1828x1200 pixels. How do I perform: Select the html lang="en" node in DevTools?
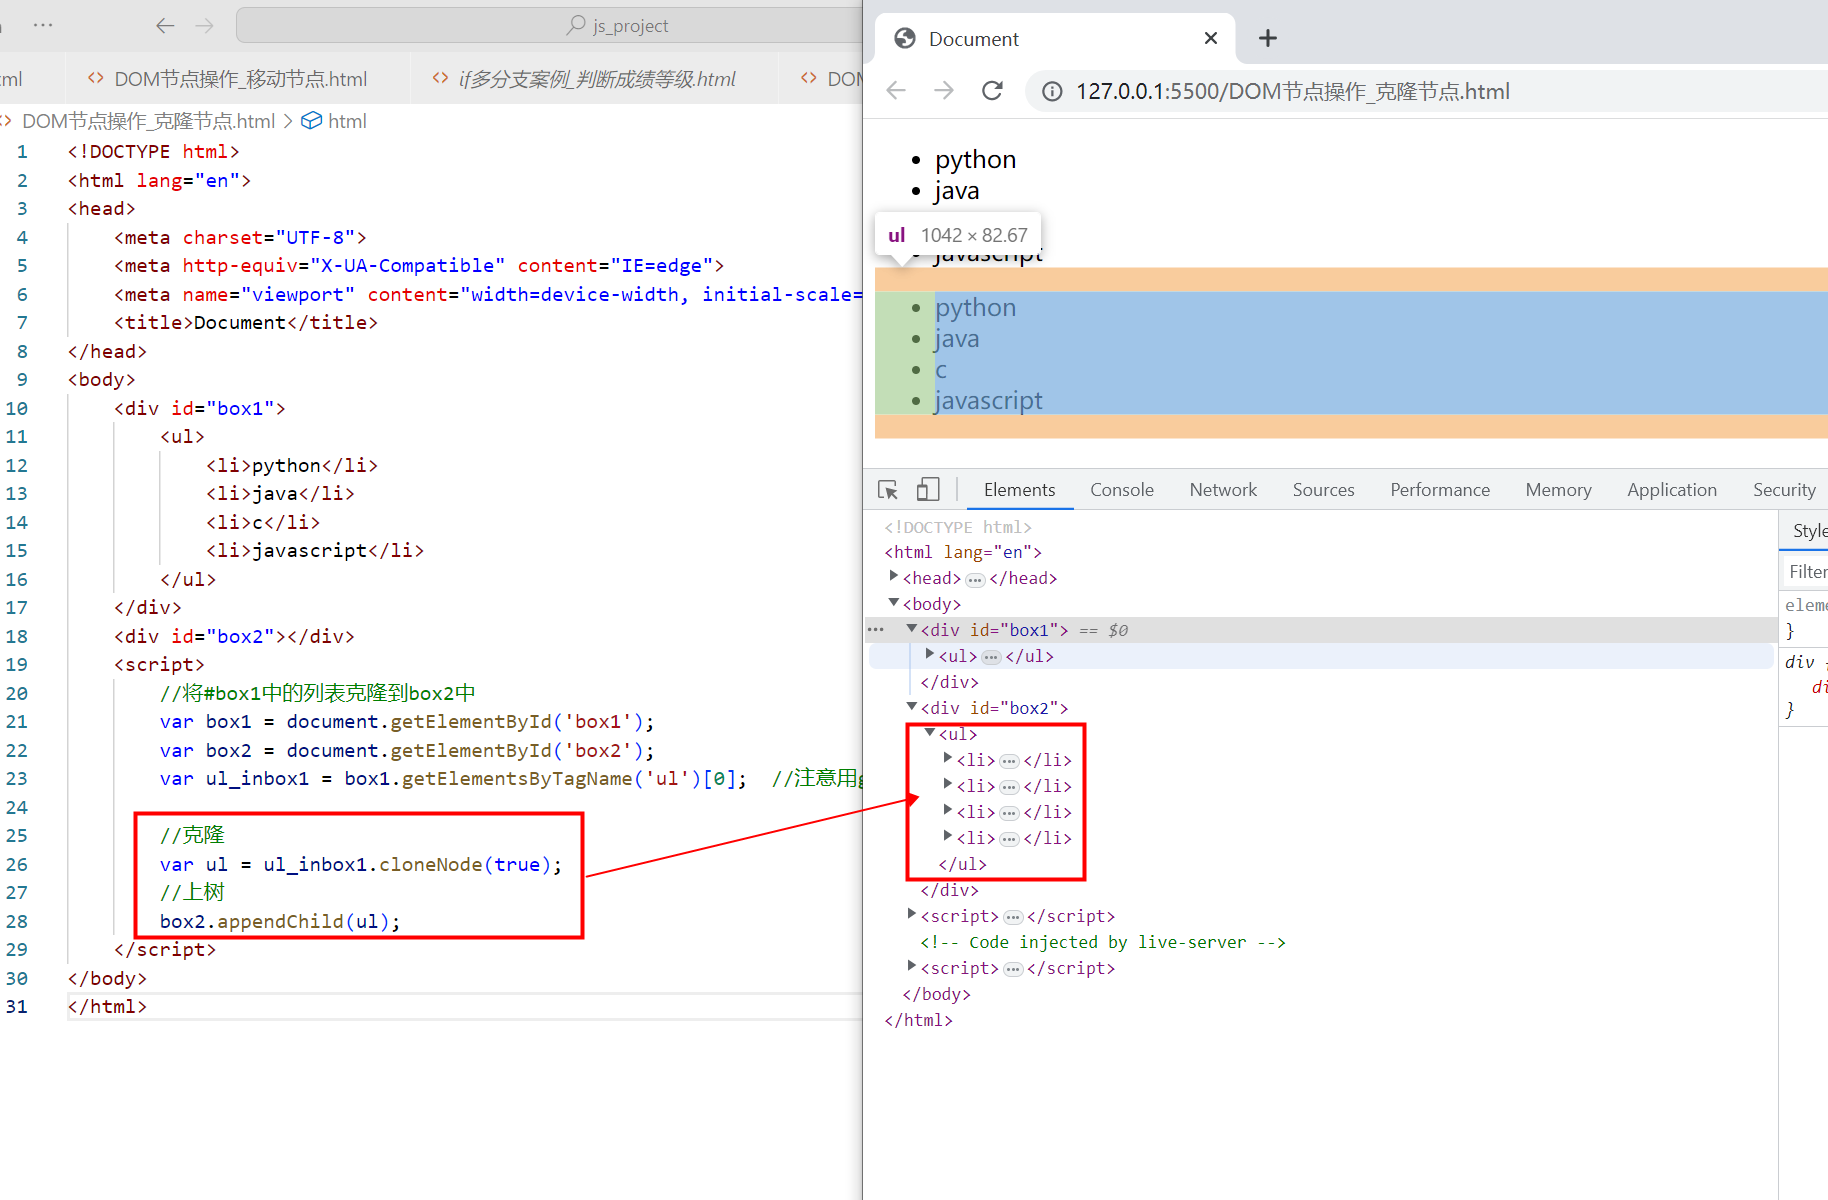[x=963, y=552]
